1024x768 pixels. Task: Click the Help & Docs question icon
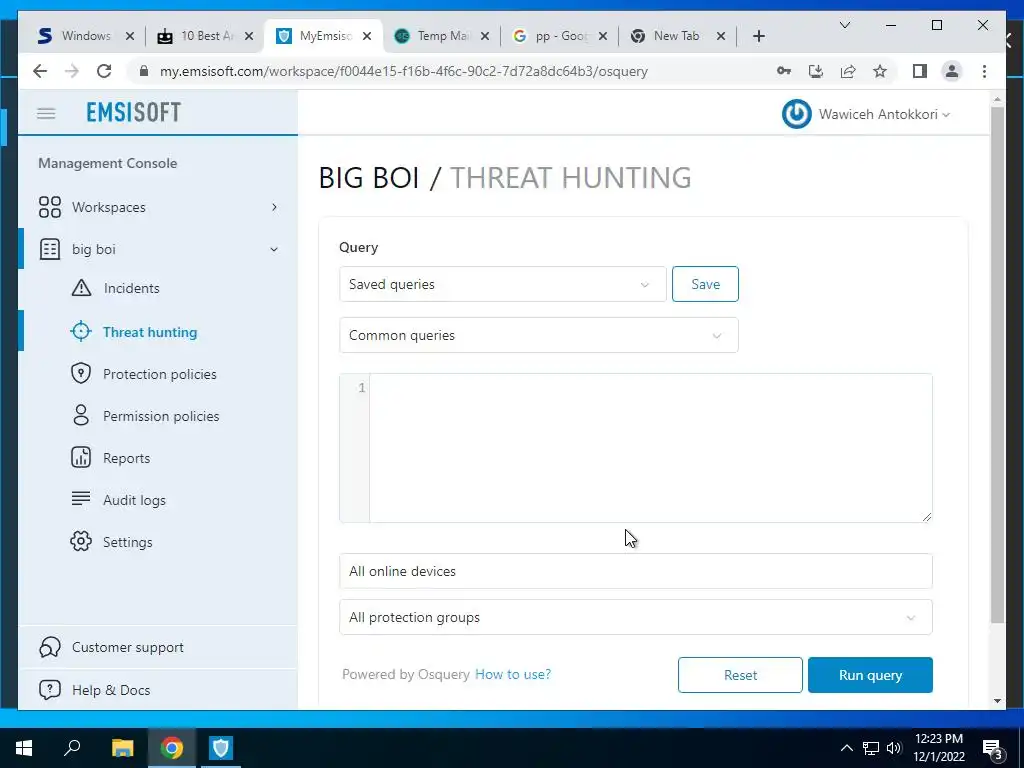50,690
